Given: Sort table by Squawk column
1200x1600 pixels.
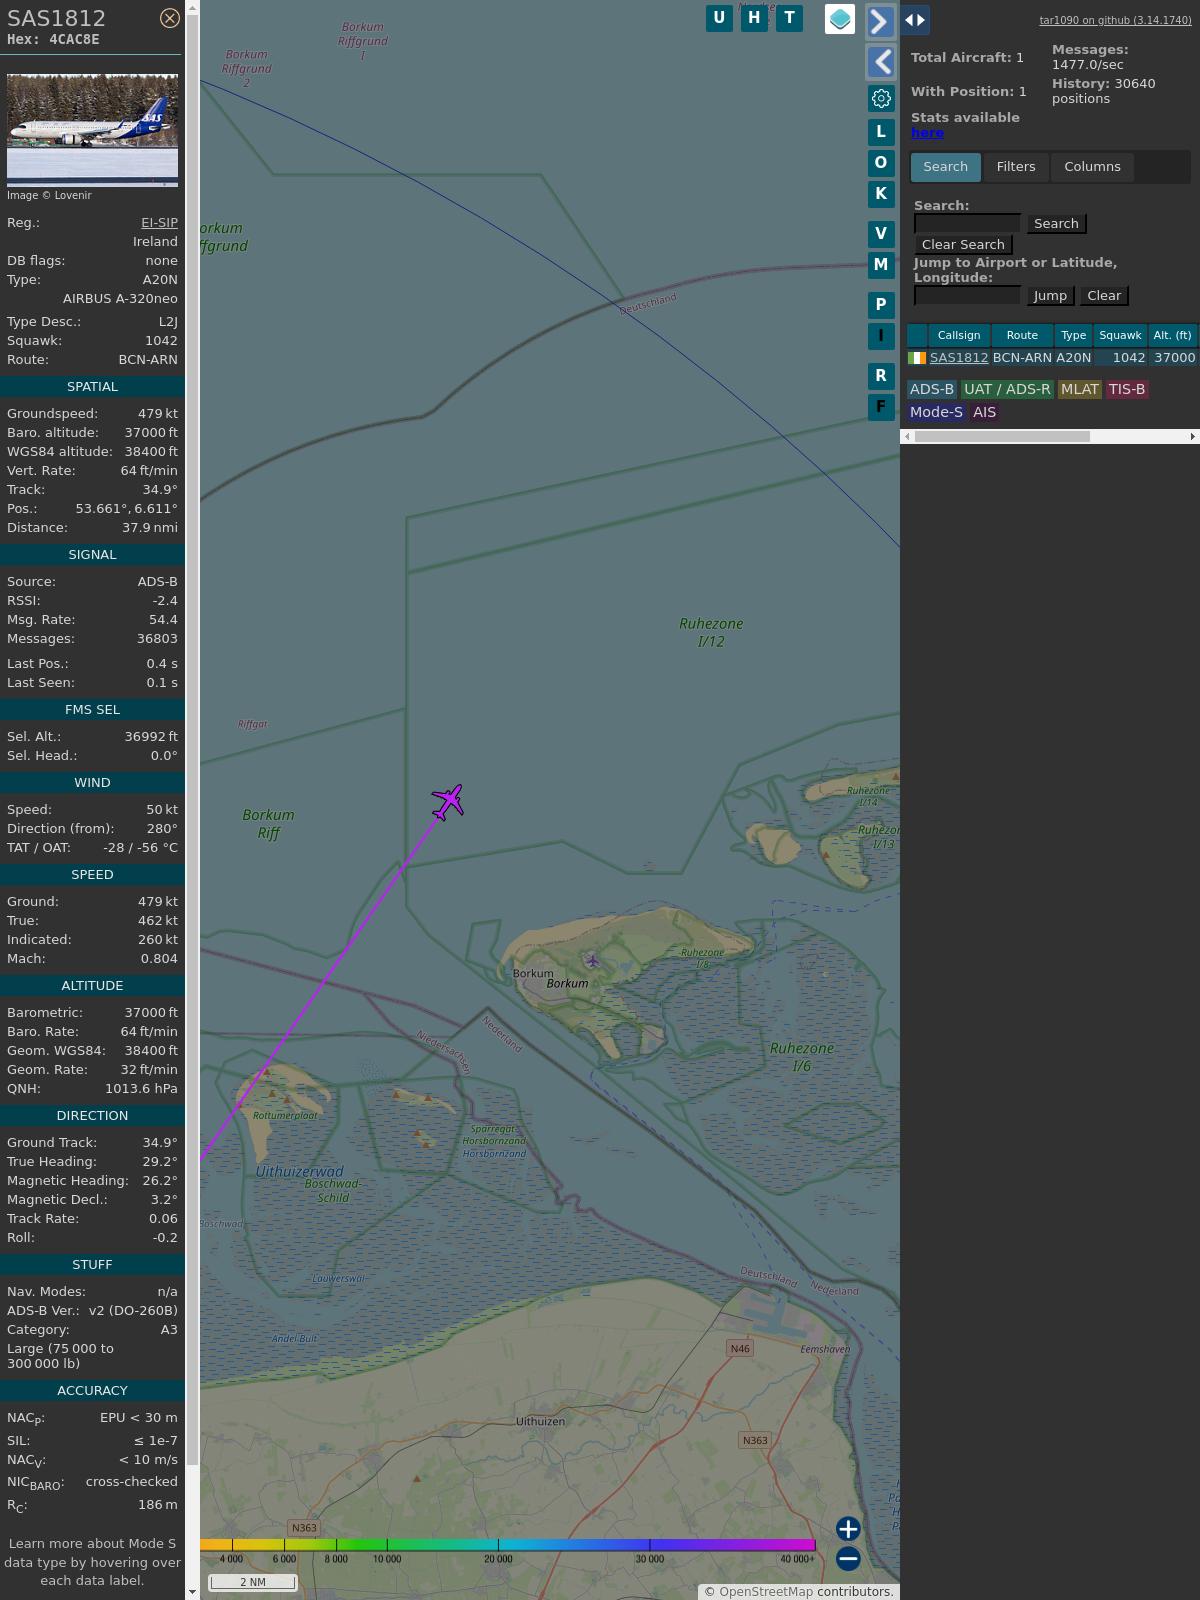Looking at the screenshot, I should [x=1120, y=336].
